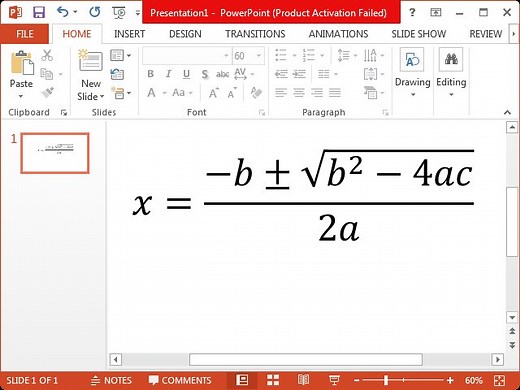Open the Drawing group menu
The width and height of the screenshot is (520, 390).
coord(412,73)
